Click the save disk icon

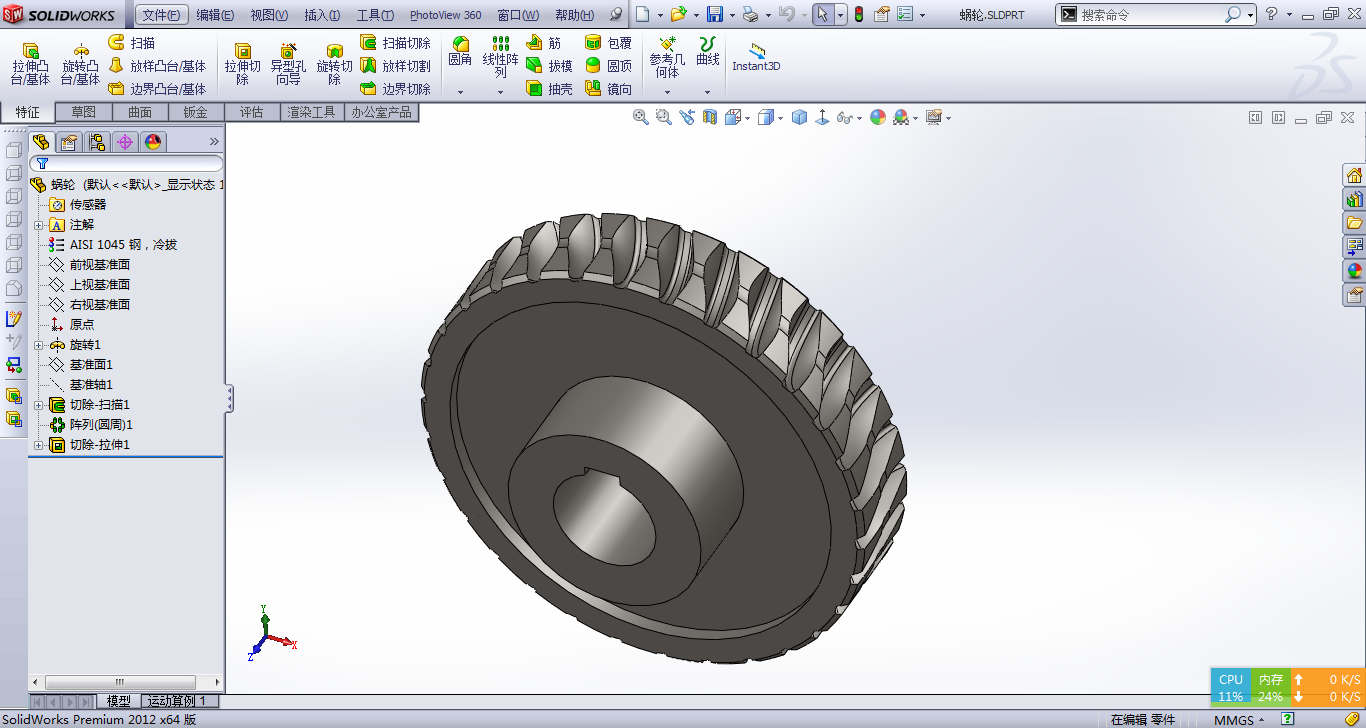point(715,15)
